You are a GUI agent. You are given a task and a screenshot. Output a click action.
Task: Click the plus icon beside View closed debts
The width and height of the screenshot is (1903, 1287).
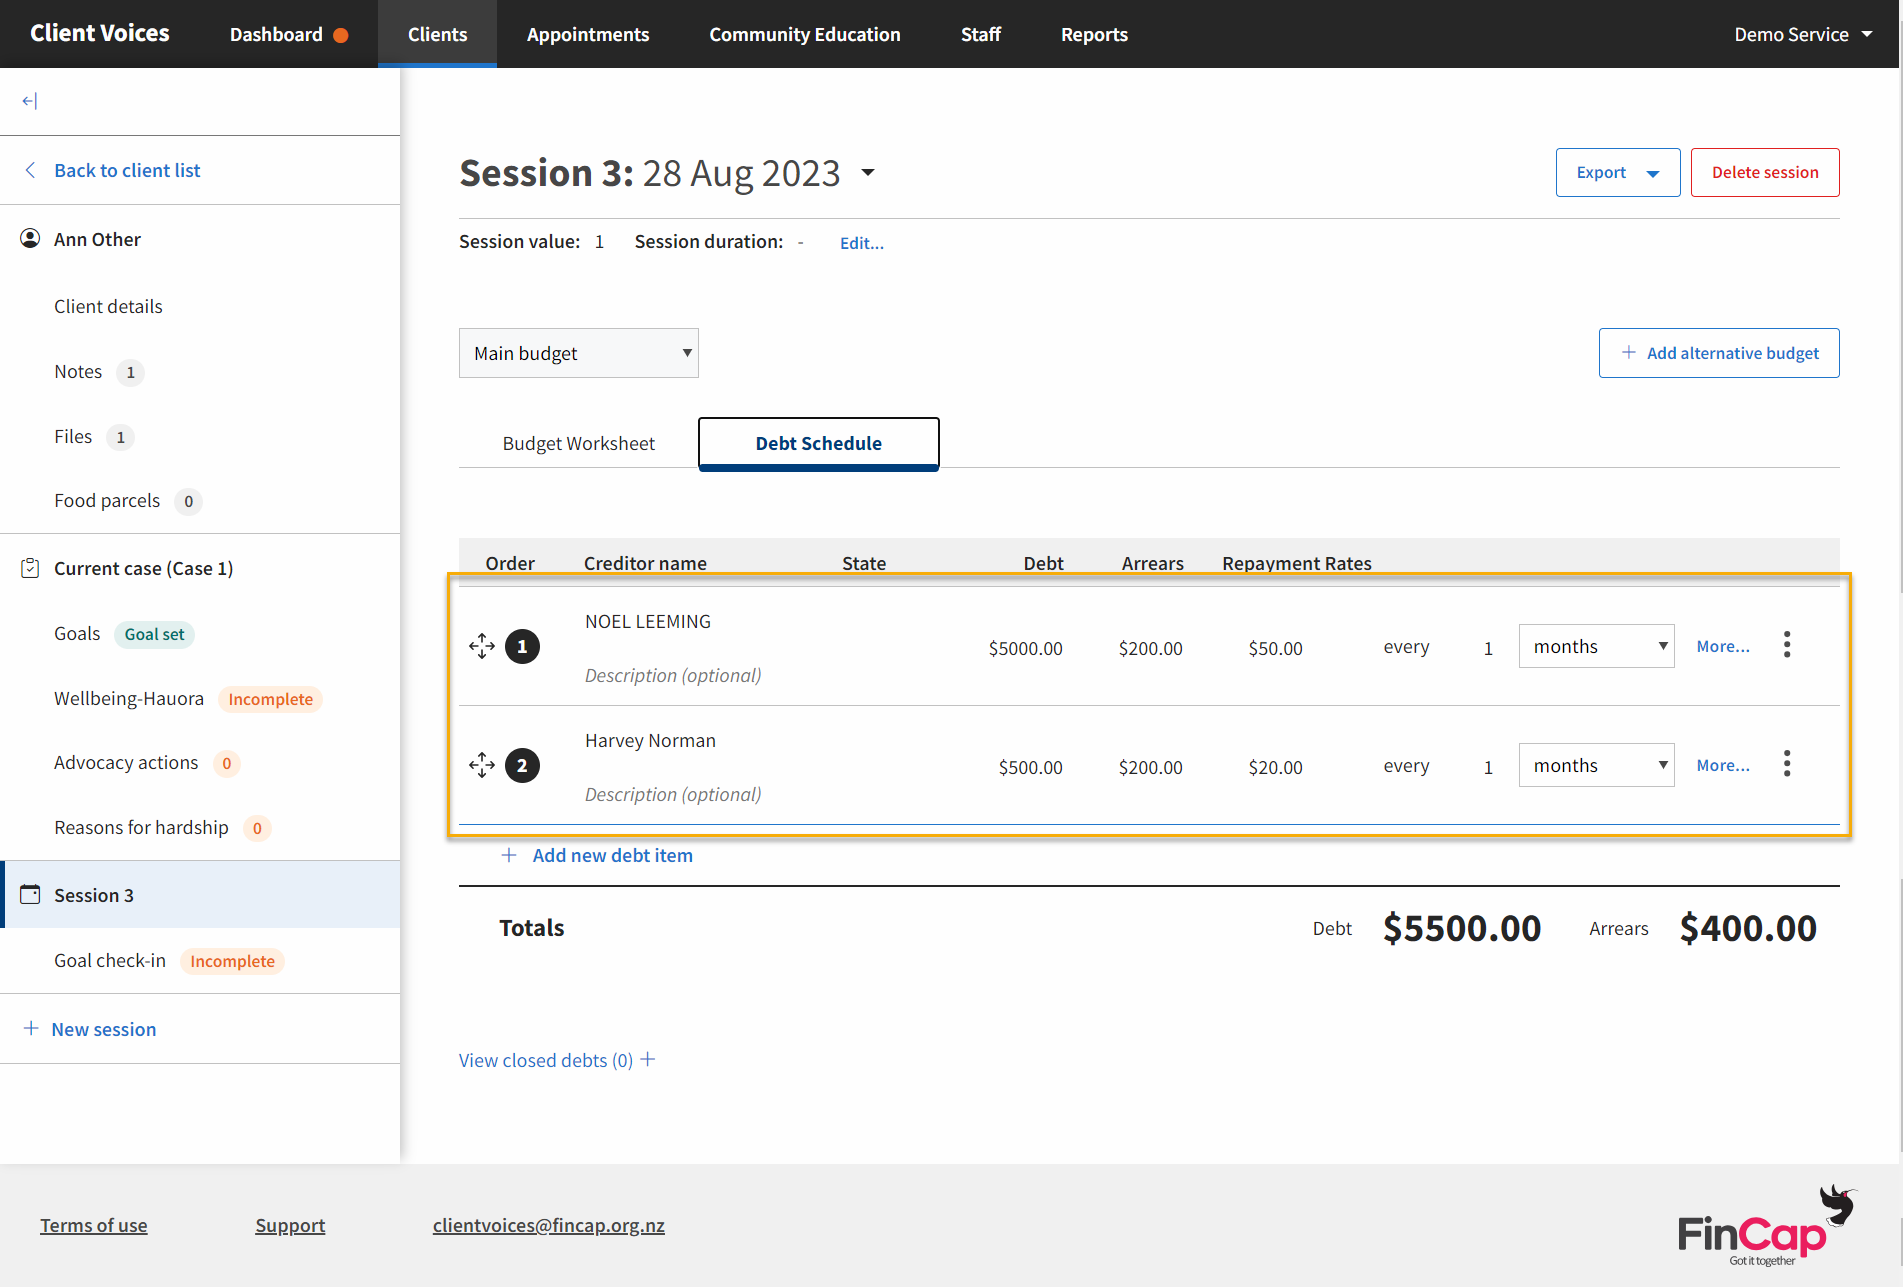coord(648,1059)
